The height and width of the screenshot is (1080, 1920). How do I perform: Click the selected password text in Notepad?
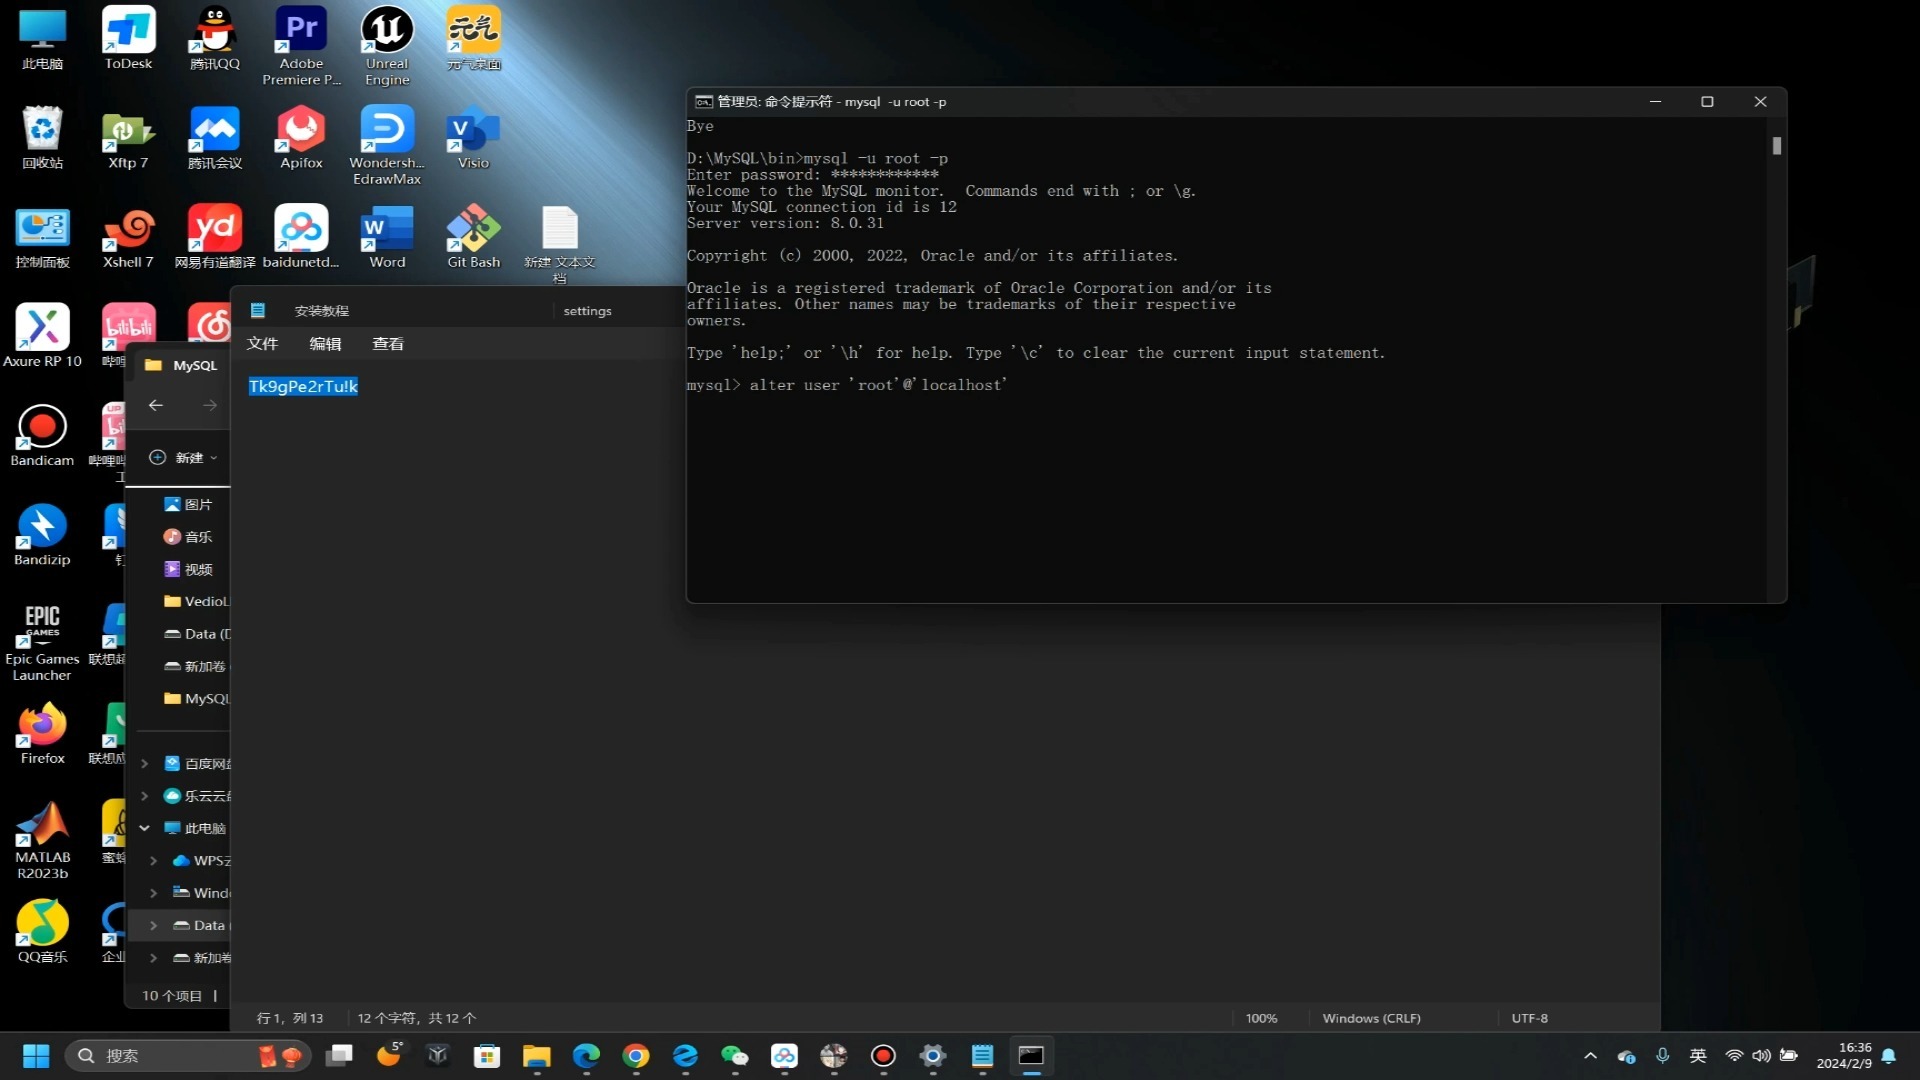pos(303,386)
